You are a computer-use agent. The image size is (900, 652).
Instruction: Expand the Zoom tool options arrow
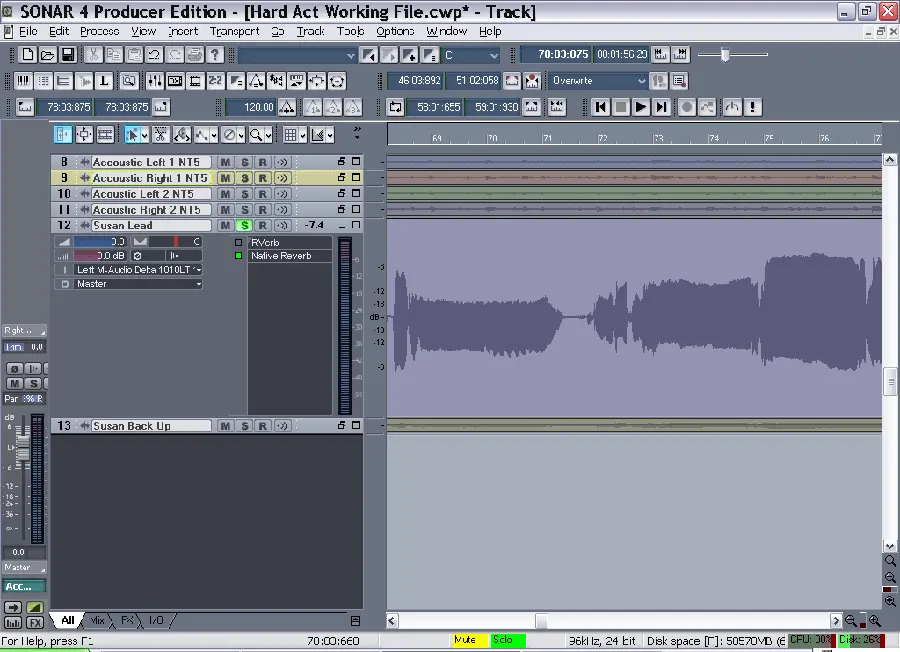click(x=269, y=135)
